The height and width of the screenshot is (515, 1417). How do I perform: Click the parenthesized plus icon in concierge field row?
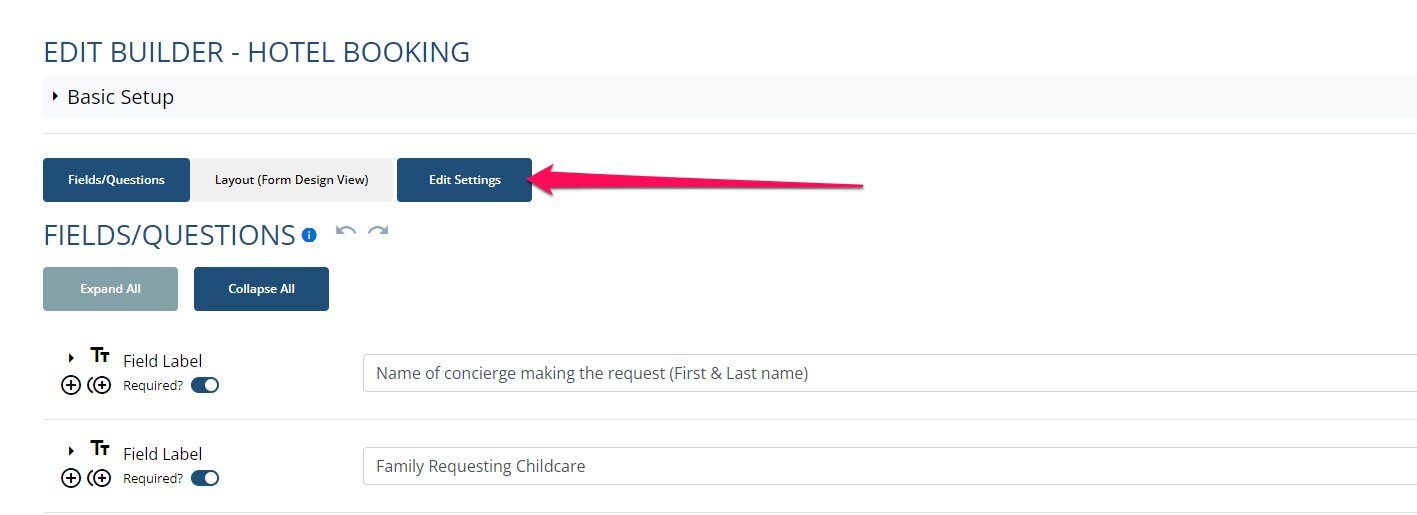(x=99, y=385)
